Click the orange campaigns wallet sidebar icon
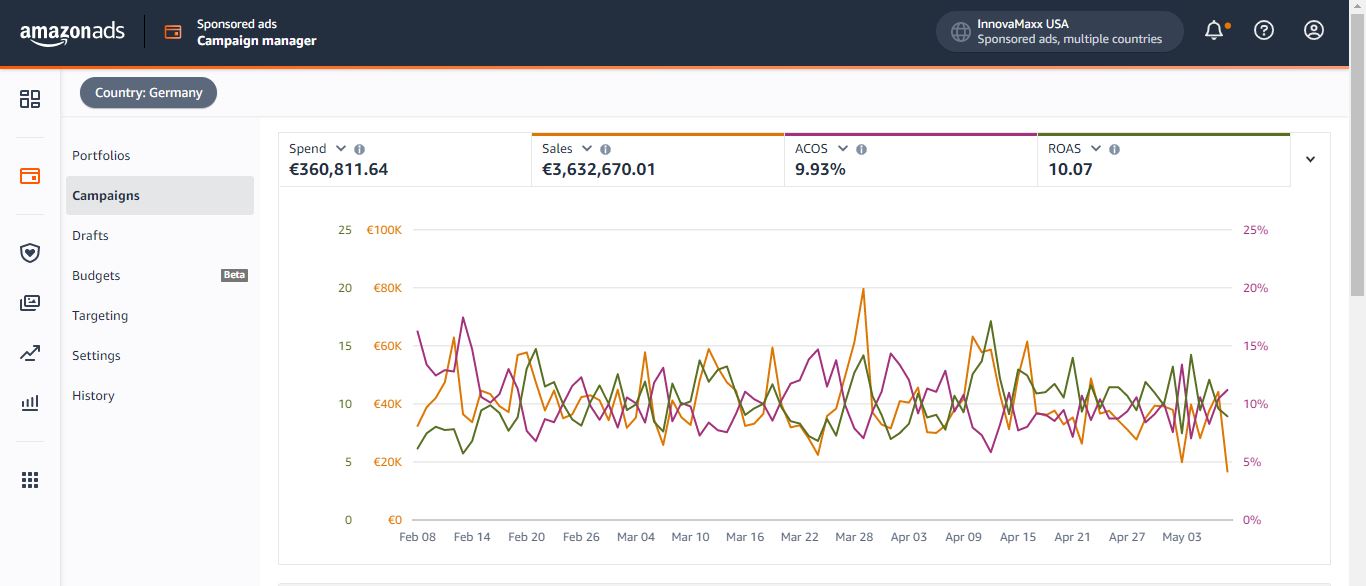1366x586 pixels. 30,176
